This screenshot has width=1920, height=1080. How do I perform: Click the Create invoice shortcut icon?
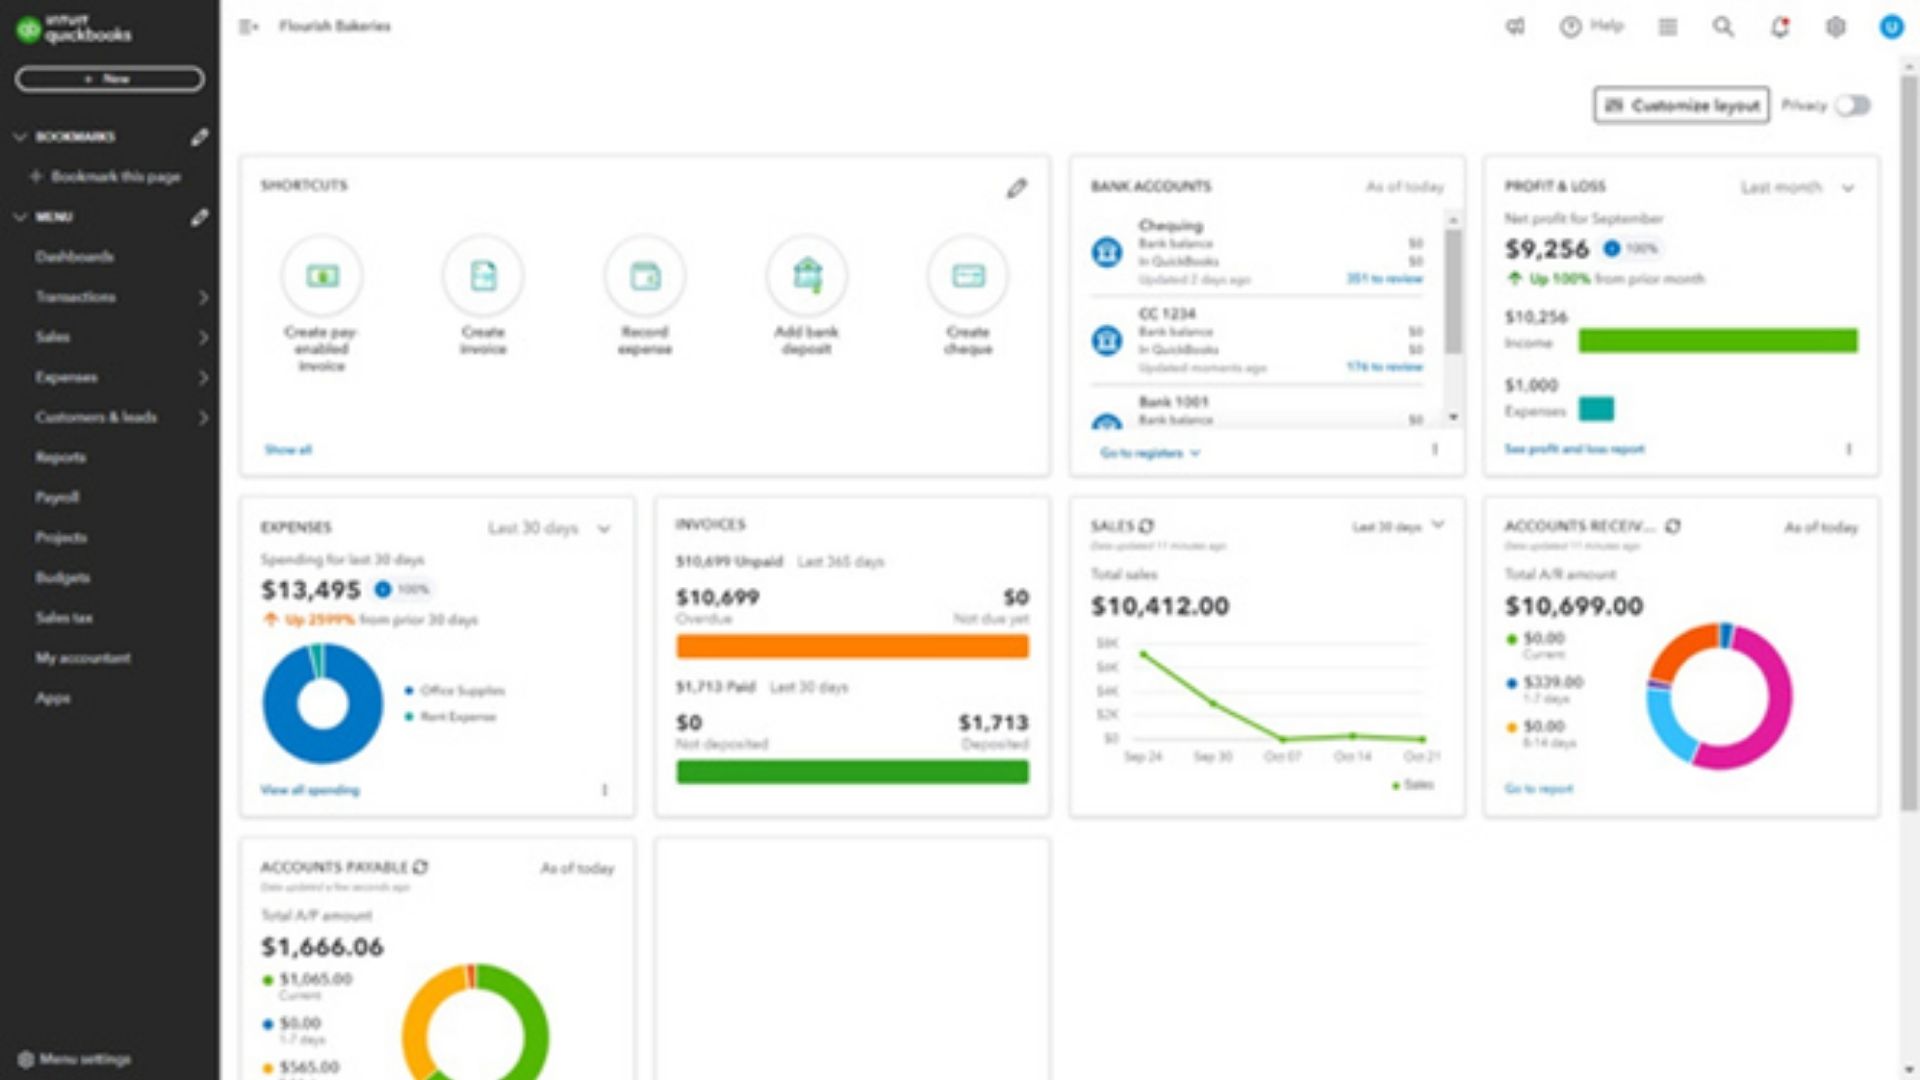[x=483, y=275]
